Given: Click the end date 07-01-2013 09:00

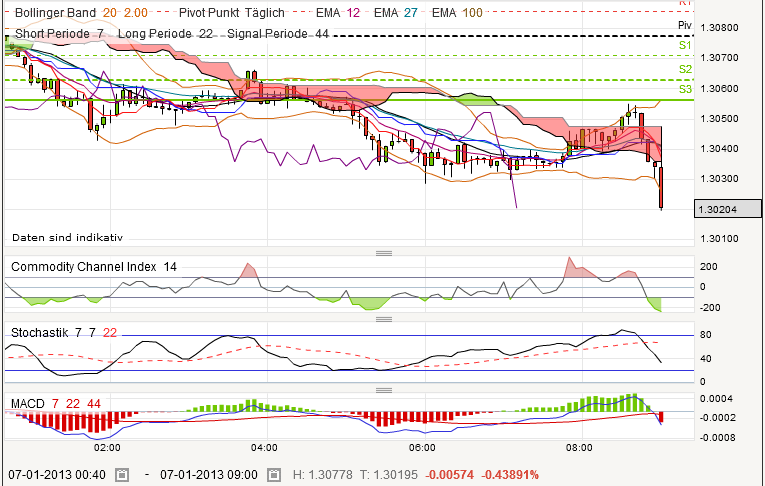Looking at the screenshot, I should (209, 474).
